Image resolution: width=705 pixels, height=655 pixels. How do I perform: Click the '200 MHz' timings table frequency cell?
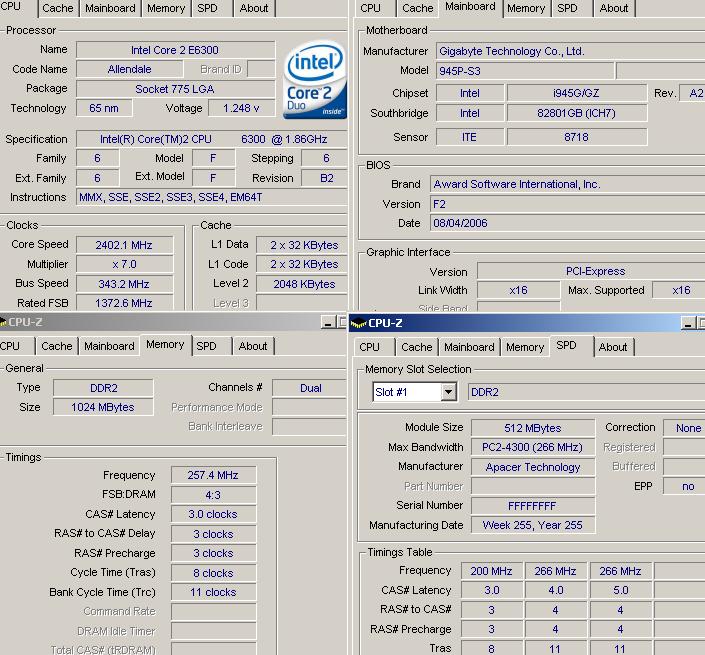[x=492, y=571]
